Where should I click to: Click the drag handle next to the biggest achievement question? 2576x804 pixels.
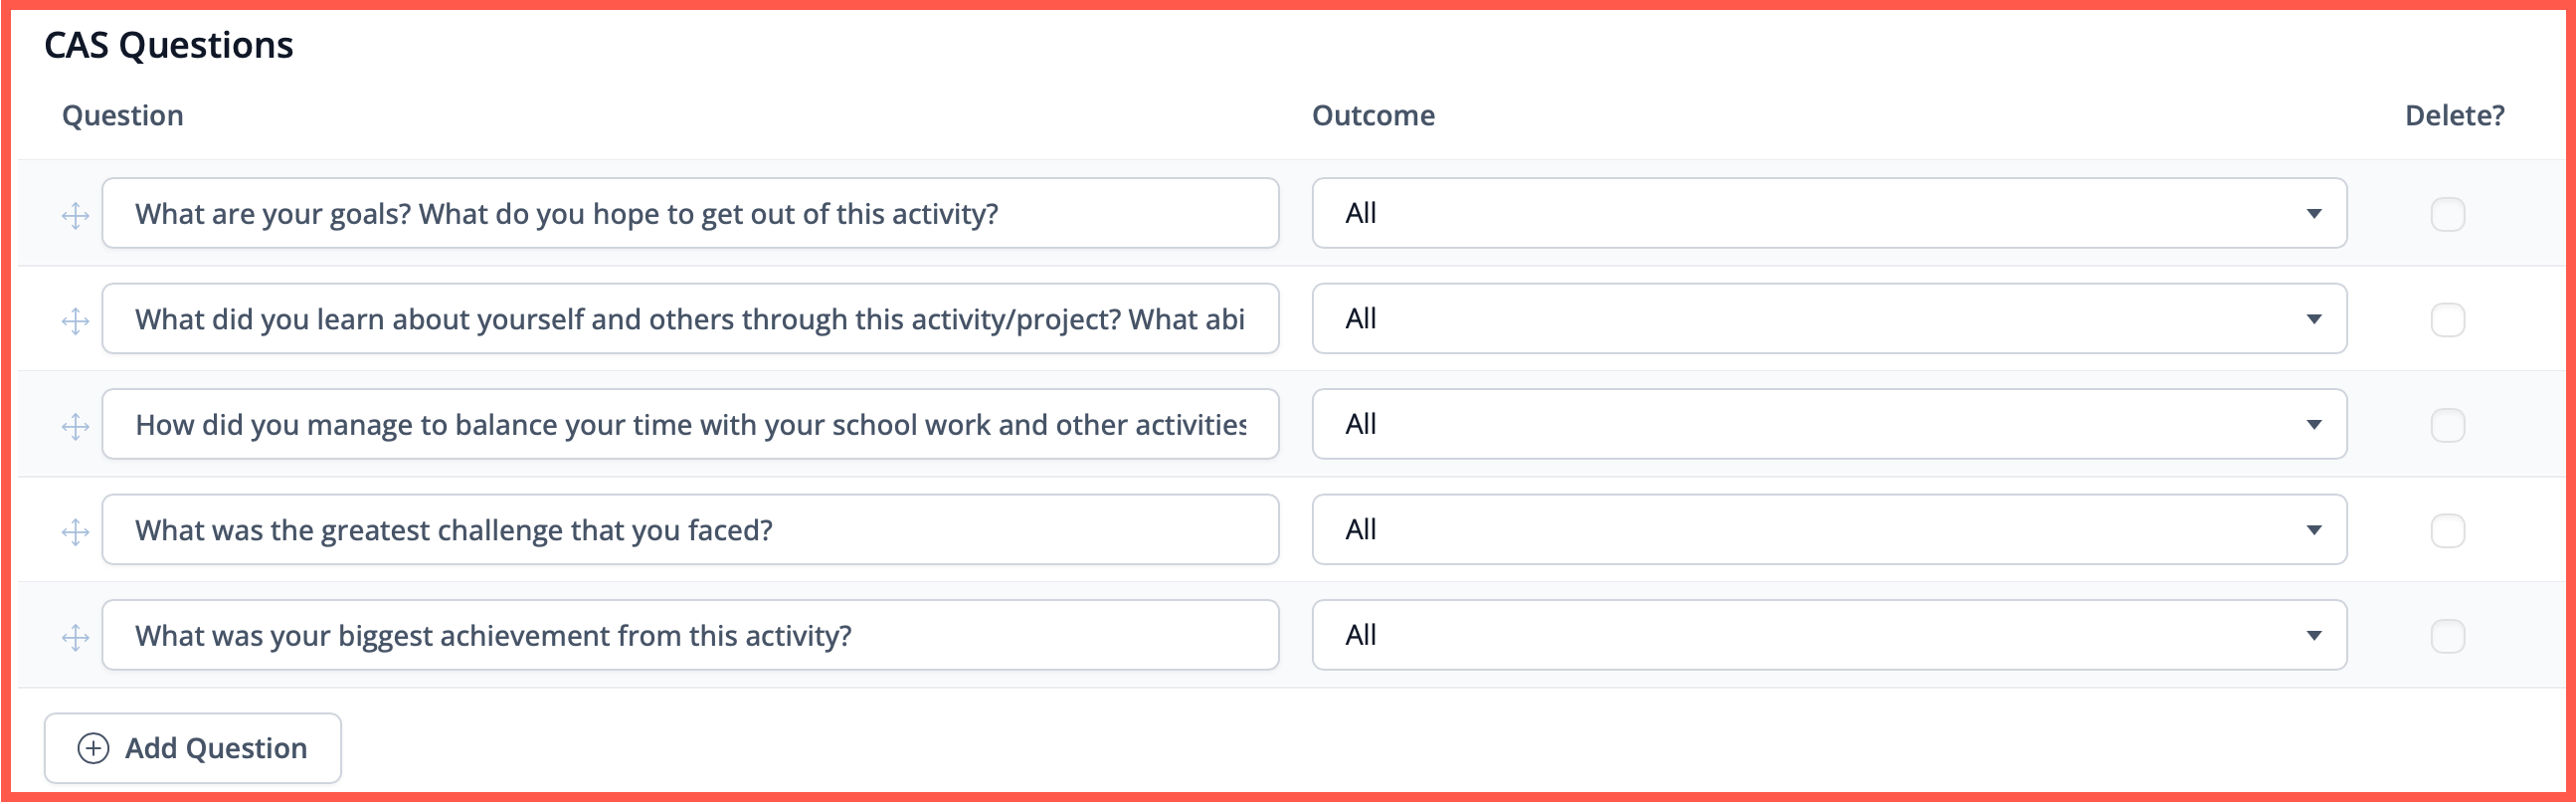pos(75,637)
